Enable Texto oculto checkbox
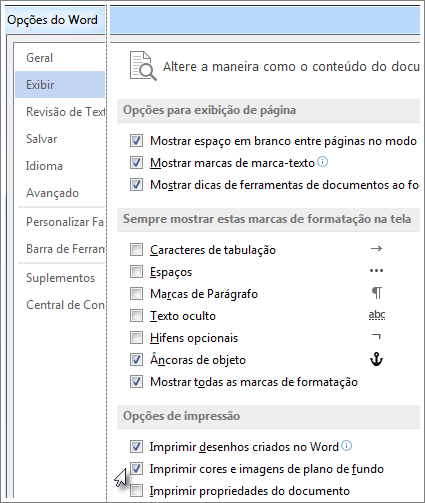 click(136, 316)
